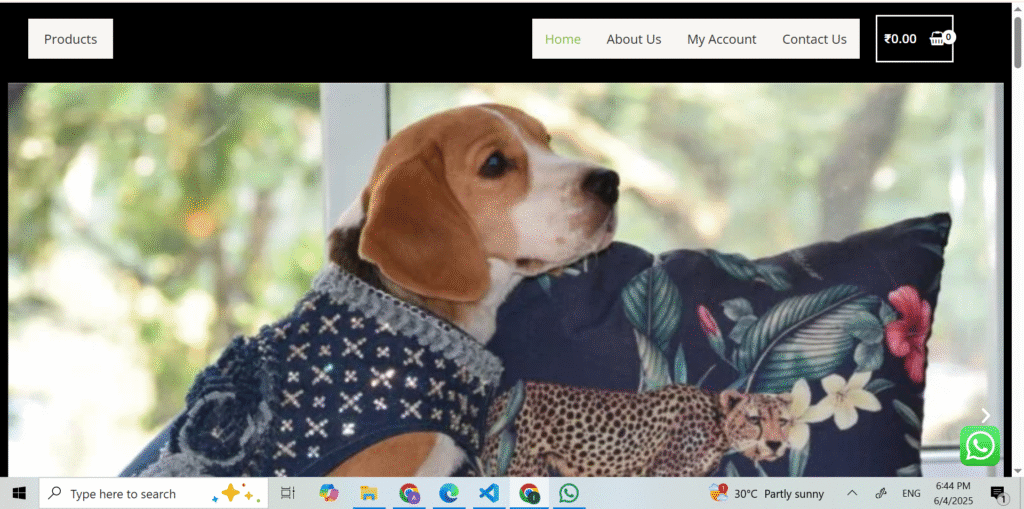
Task: Launch Microsoft Edge from the taskbar
Action: 449,493
